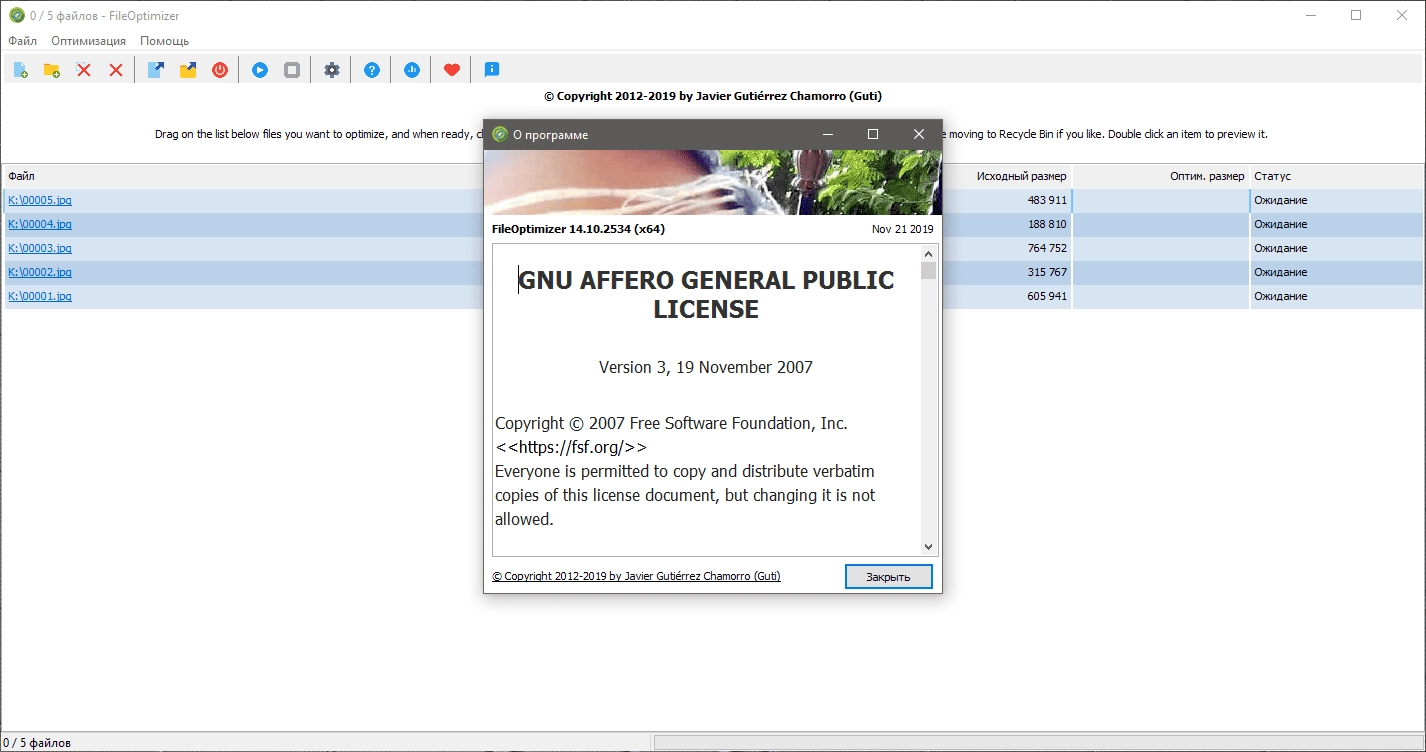The width and height of the screenshot is (1426, 752).
Task: Click the GNU AFFERO GENERAL PUBLIC LICENSE heading
Action: 706,295
